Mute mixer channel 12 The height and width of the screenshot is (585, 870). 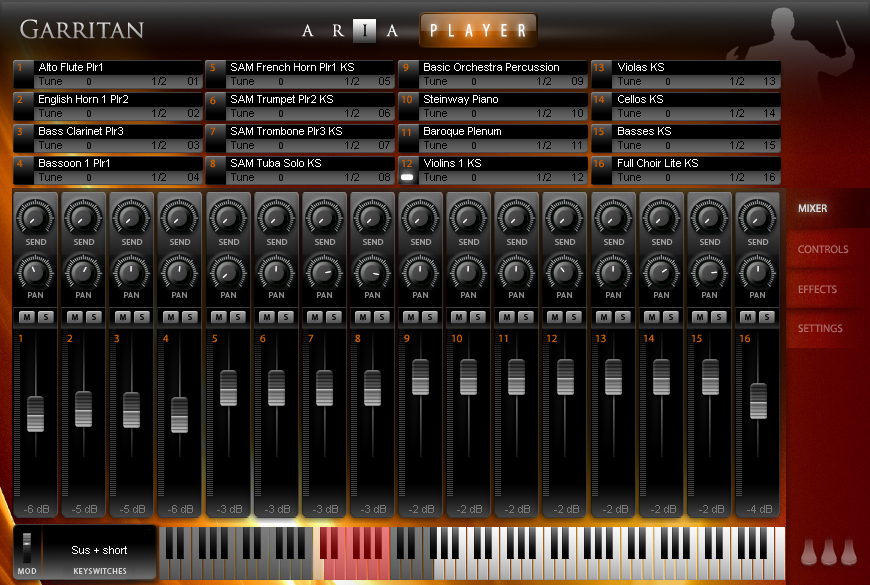(555, 317)
